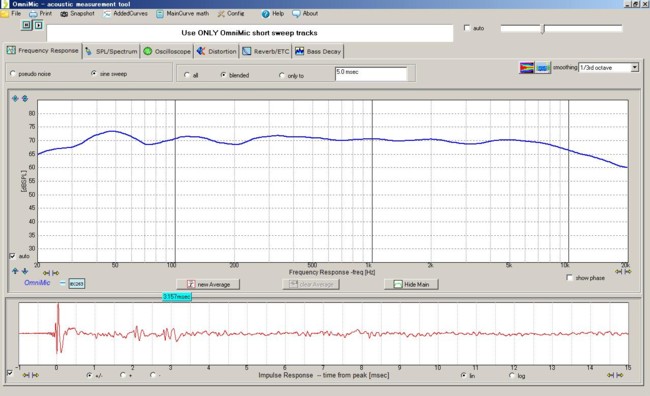
Task: Click left range arrow near 20k
Action: click(618, 272)
